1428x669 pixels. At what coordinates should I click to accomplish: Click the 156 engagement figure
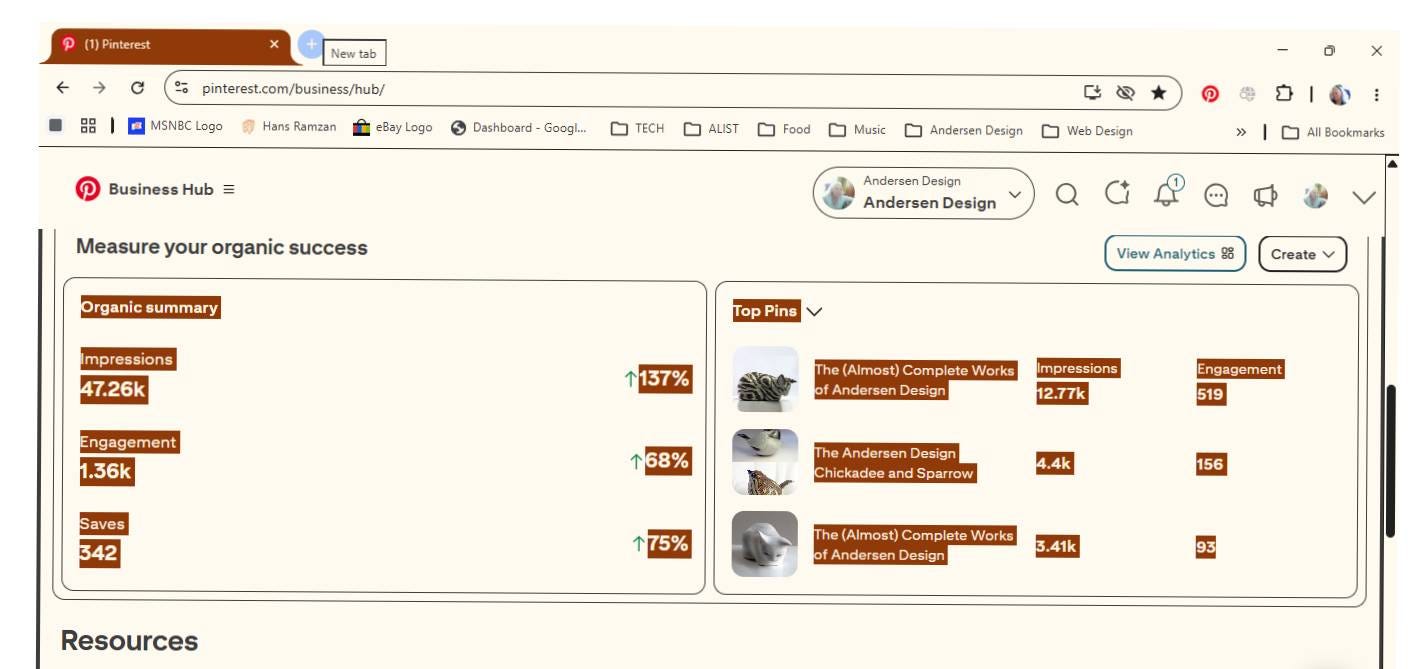(1210, 464)
